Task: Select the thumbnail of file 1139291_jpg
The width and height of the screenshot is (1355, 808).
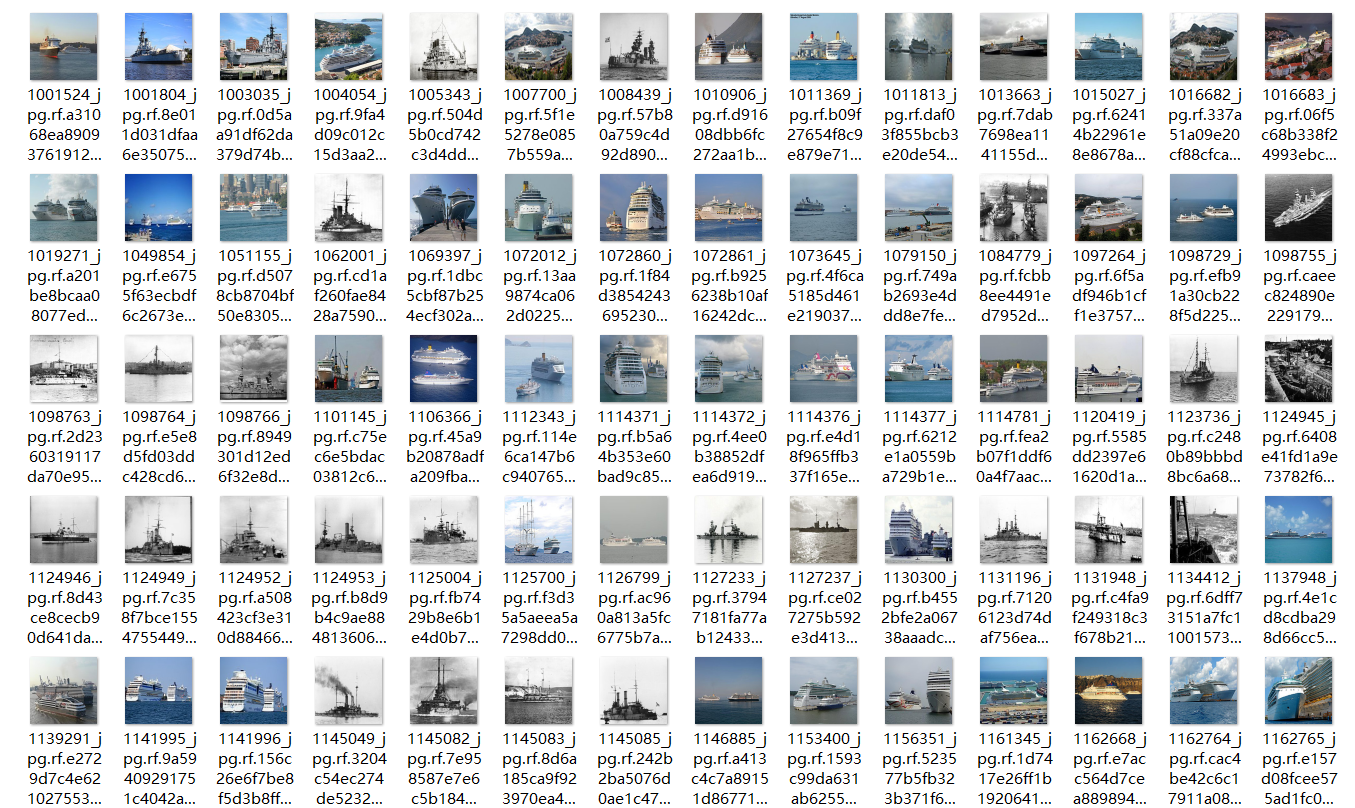Action: (64, 690)
